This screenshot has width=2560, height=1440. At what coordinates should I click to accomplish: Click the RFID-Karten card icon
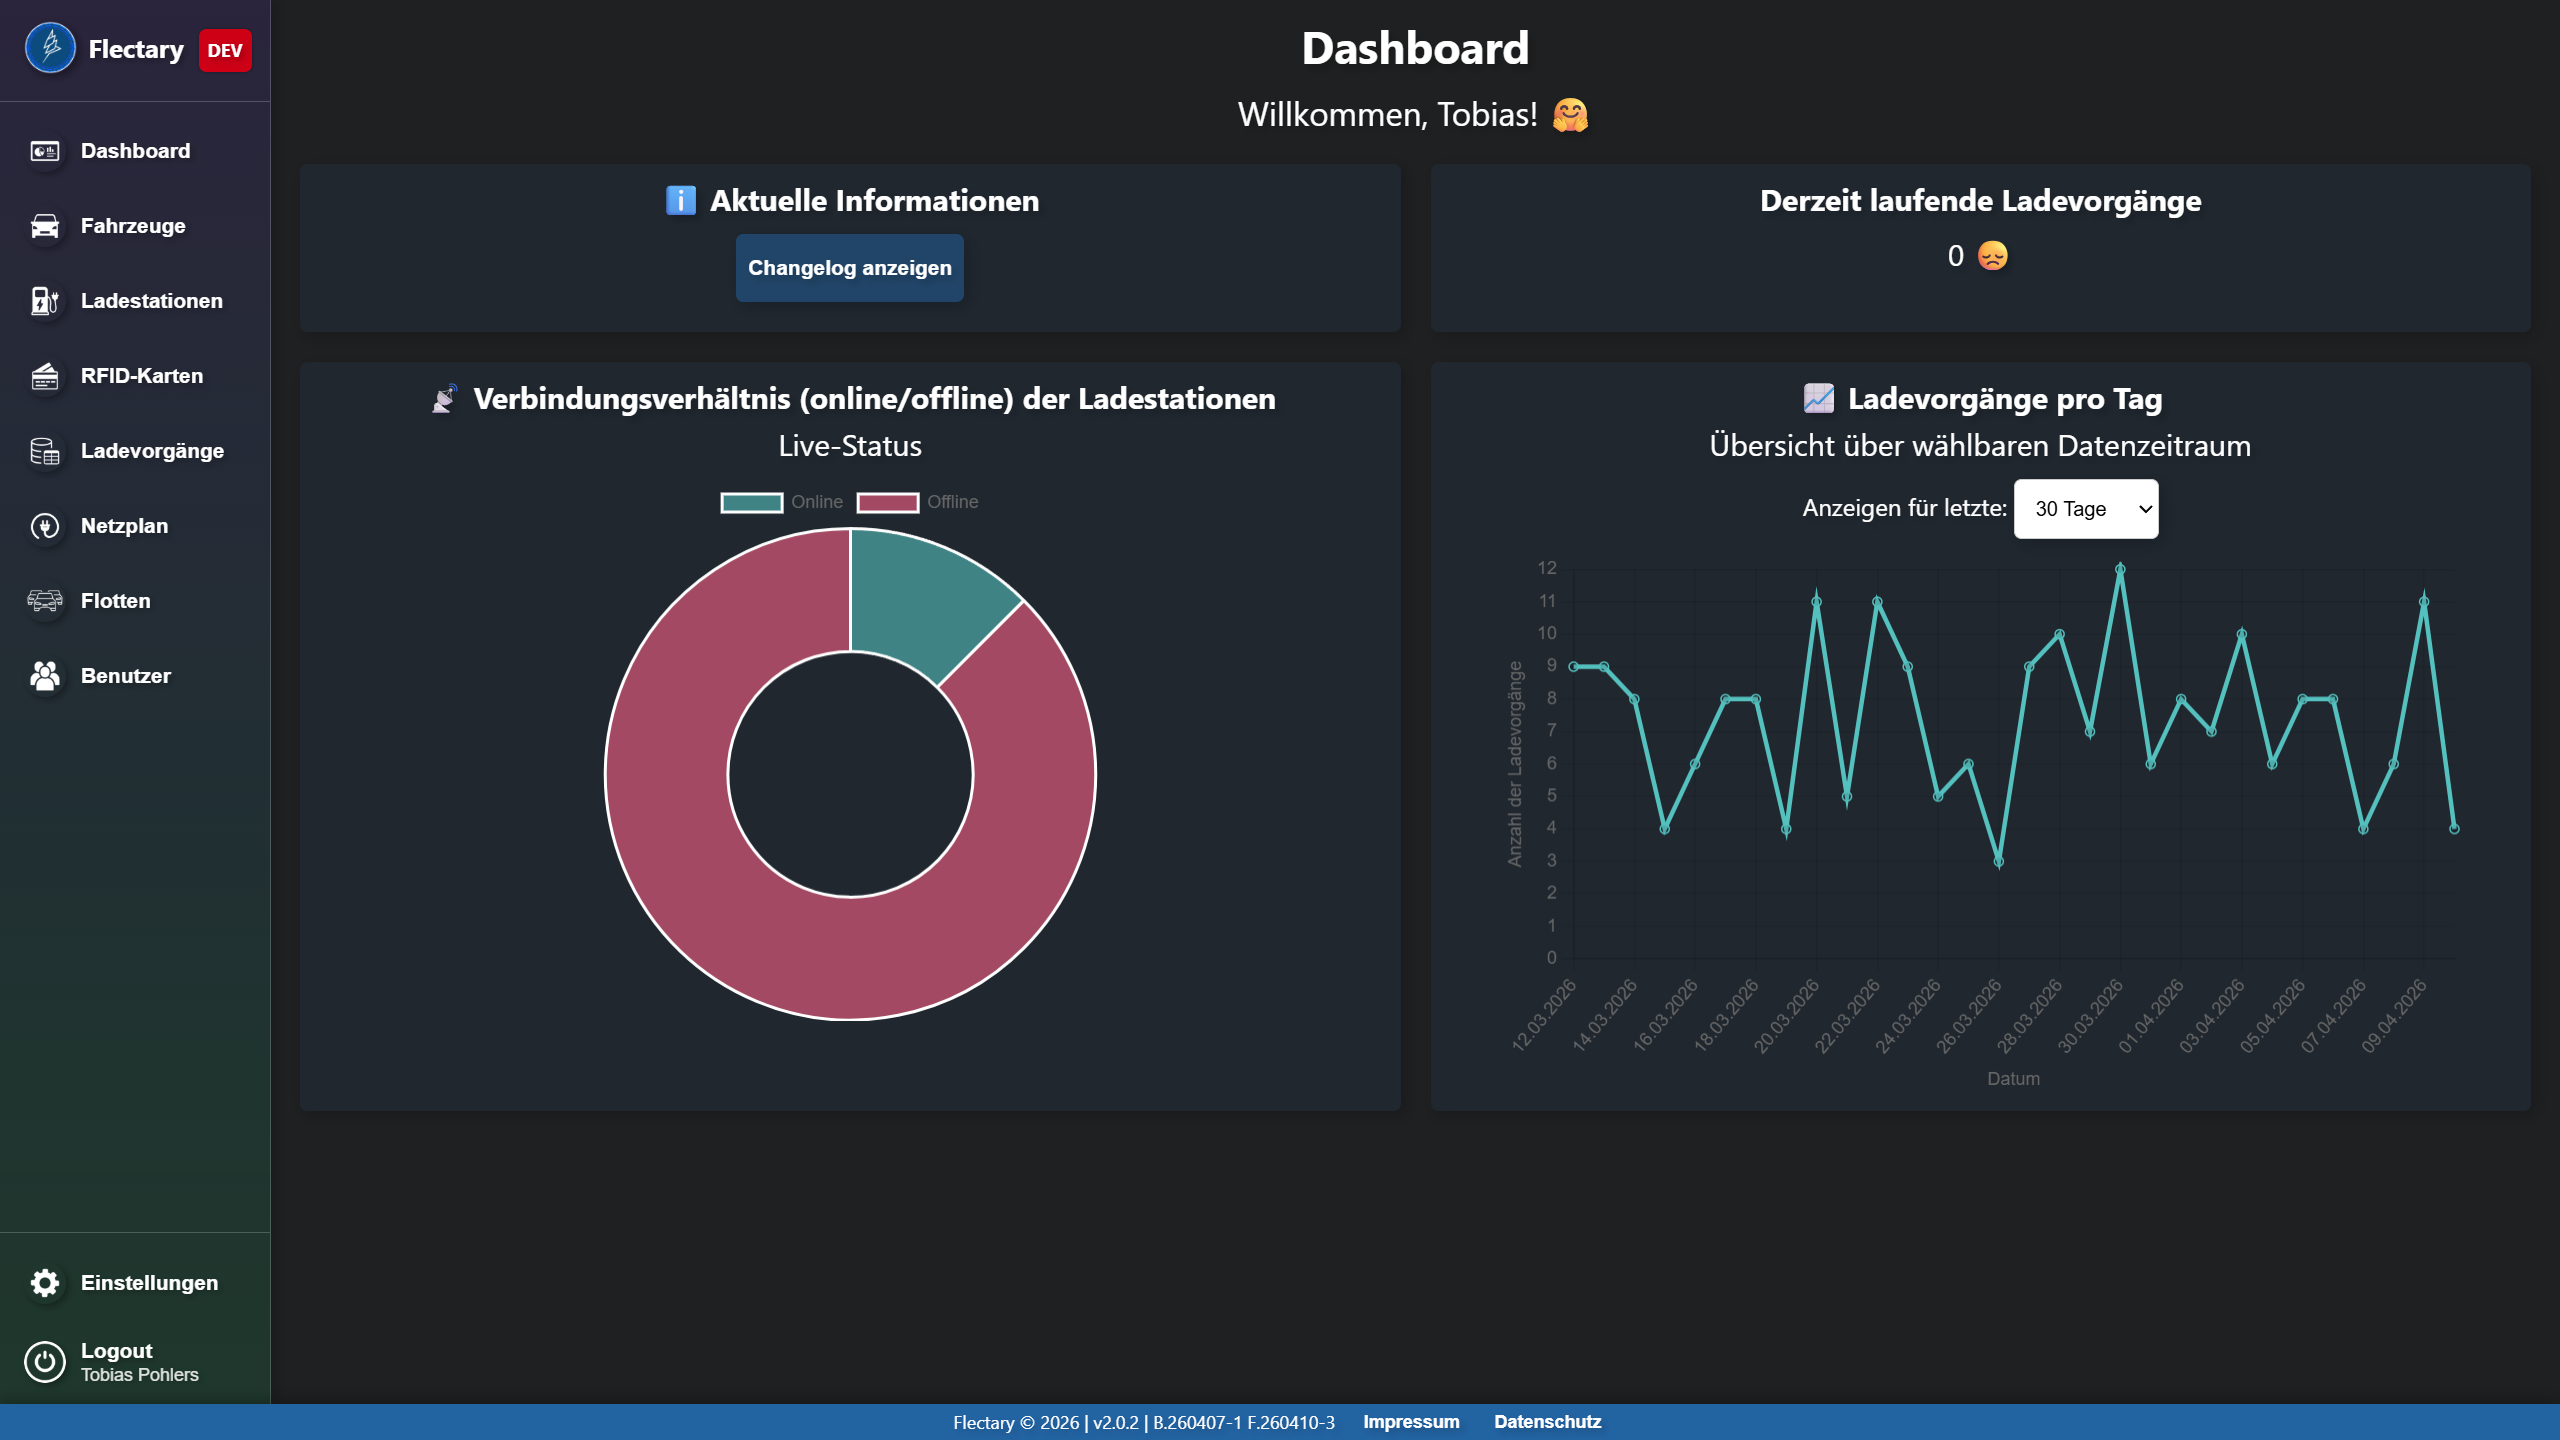tap(45, 376)
